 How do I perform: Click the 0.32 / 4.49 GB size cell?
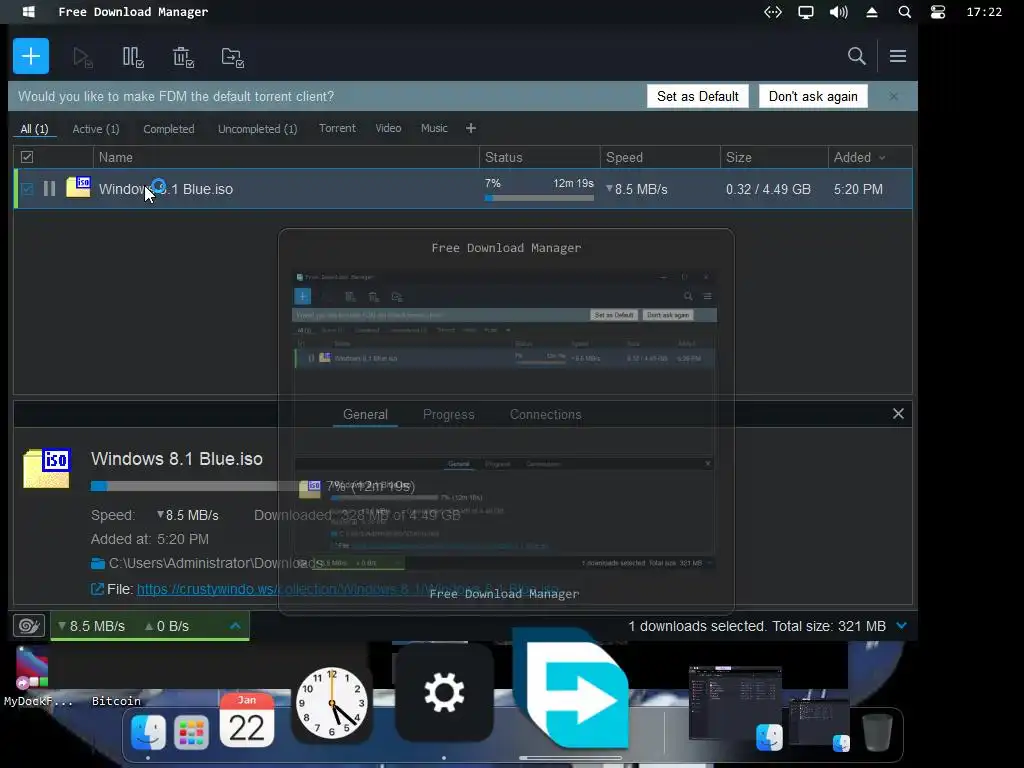768,189
